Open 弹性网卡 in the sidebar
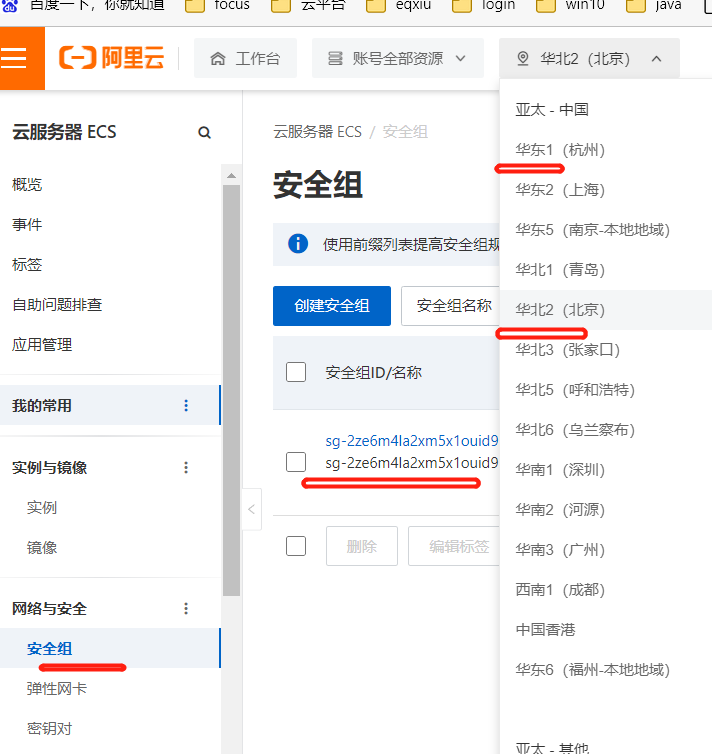712x754 pixels. (x=57, y=689)
